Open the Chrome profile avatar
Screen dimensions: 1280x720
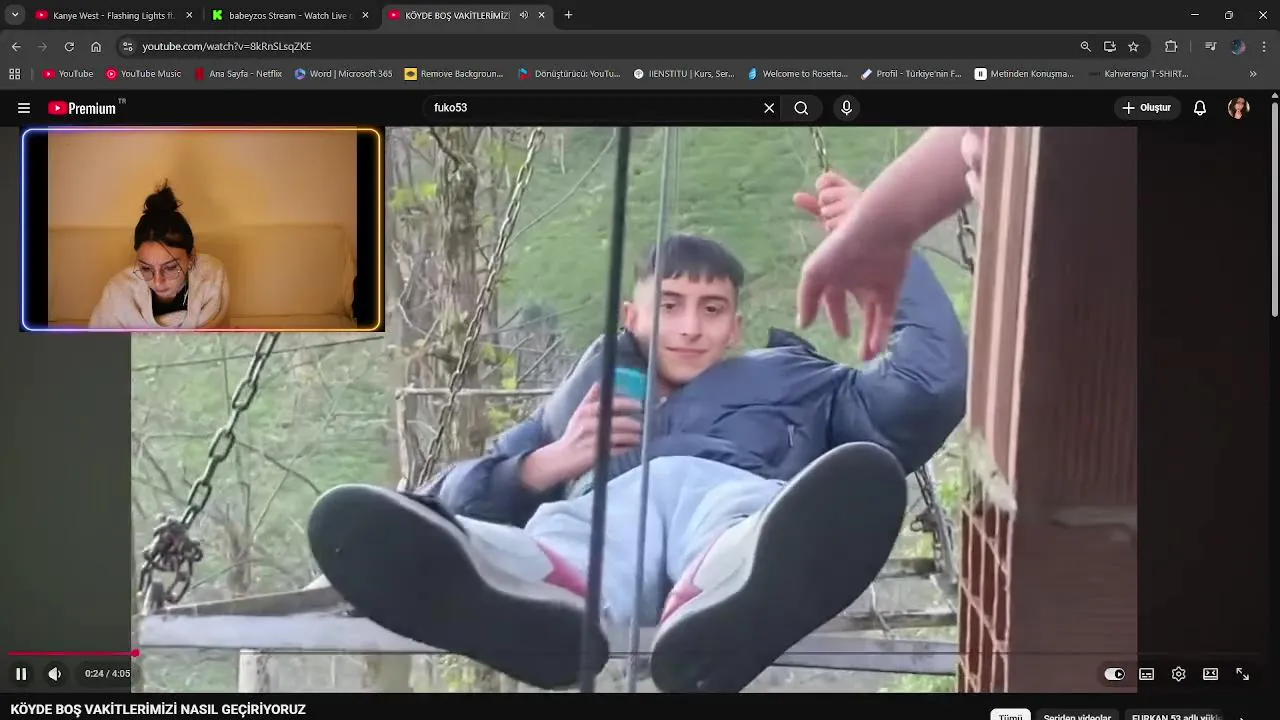click(1238, 46)
